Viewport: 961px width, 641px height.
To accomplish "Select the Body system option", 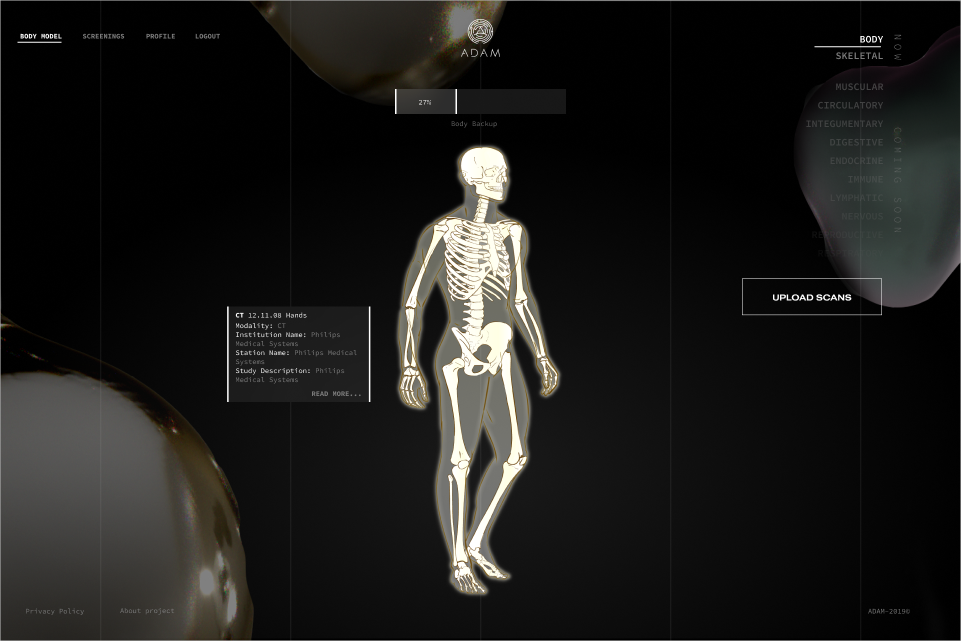I will click(870, 40).
